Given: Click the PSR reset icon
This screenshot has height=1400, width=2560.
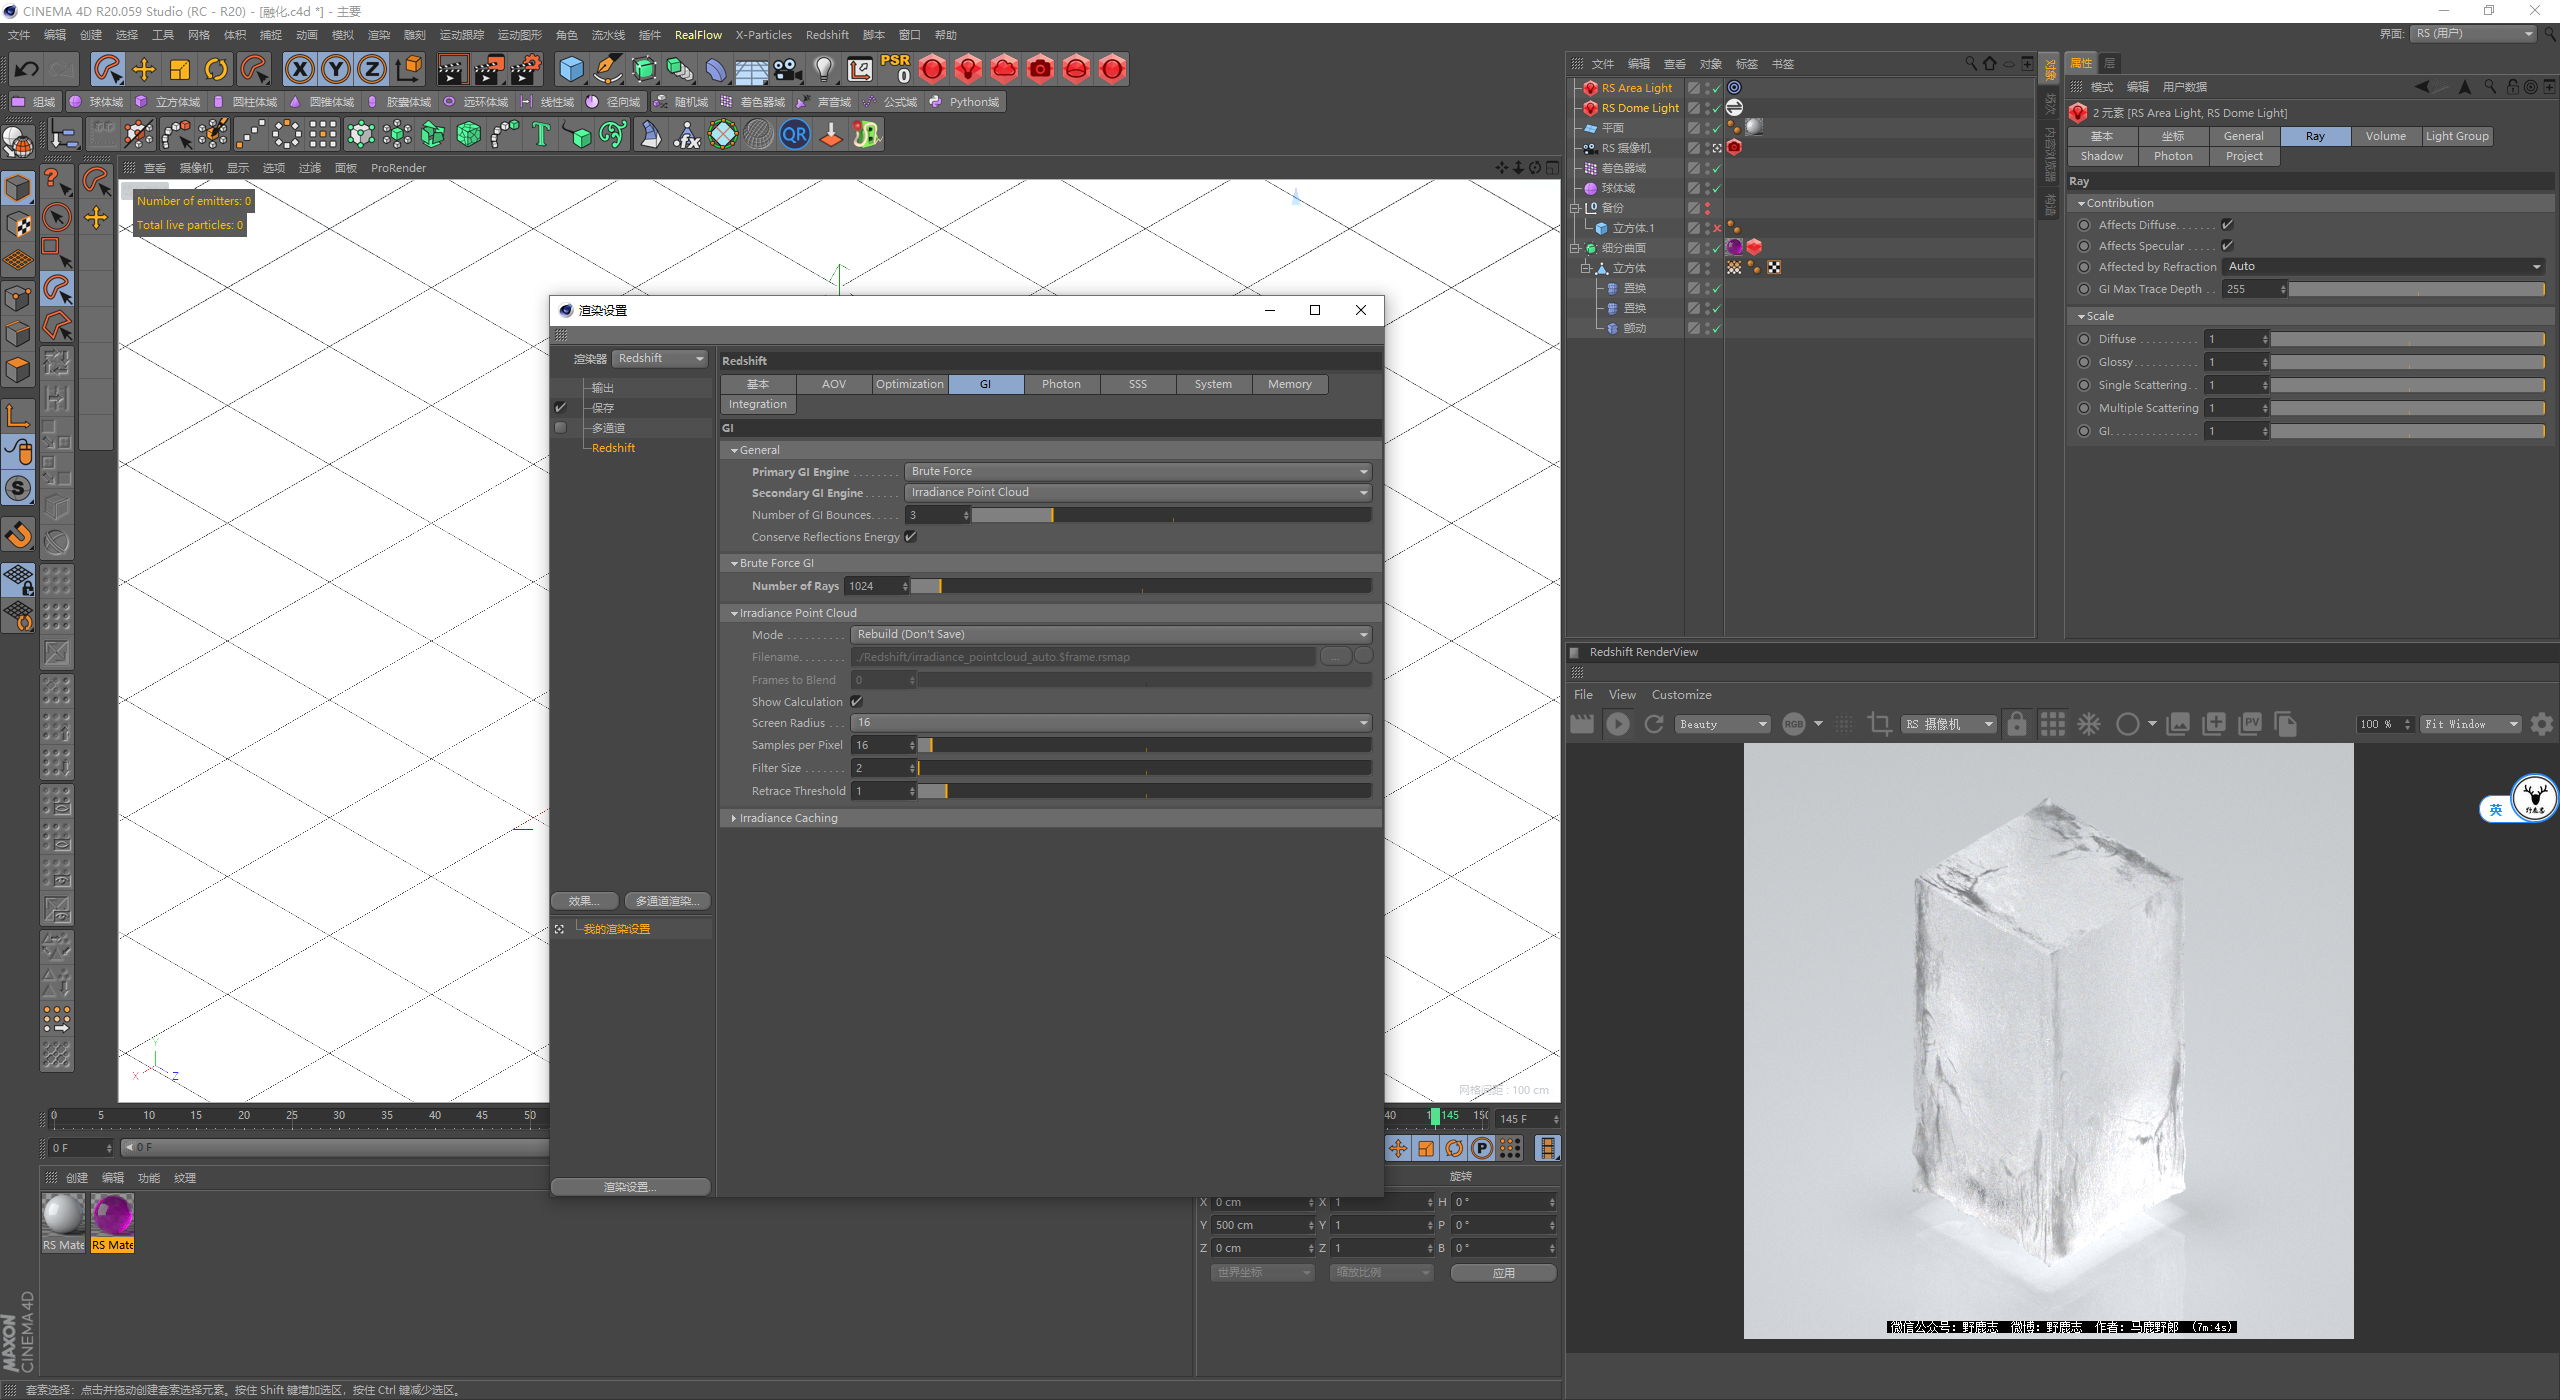Looking at the screenshot, I should 895,69.
